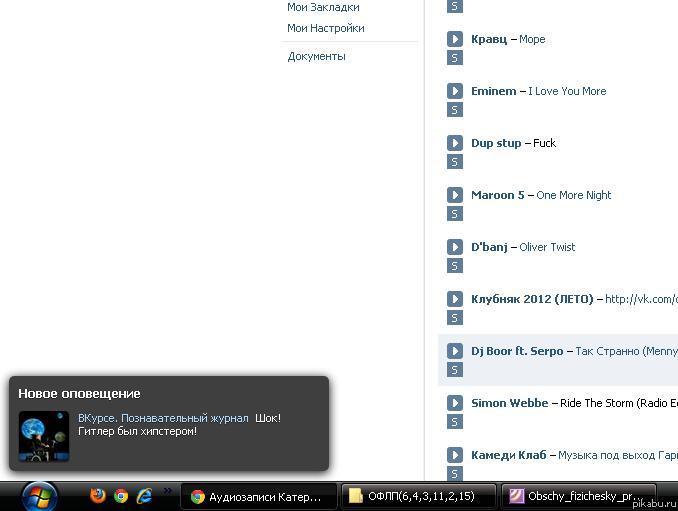
Task: Play Maroon 5 – One More Night
Action: 454,195
